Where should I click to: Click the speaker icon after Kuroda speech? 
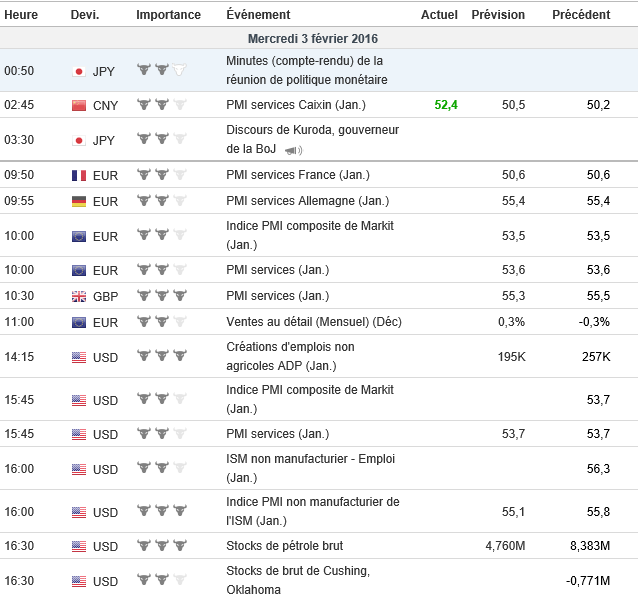click(293, 151)
